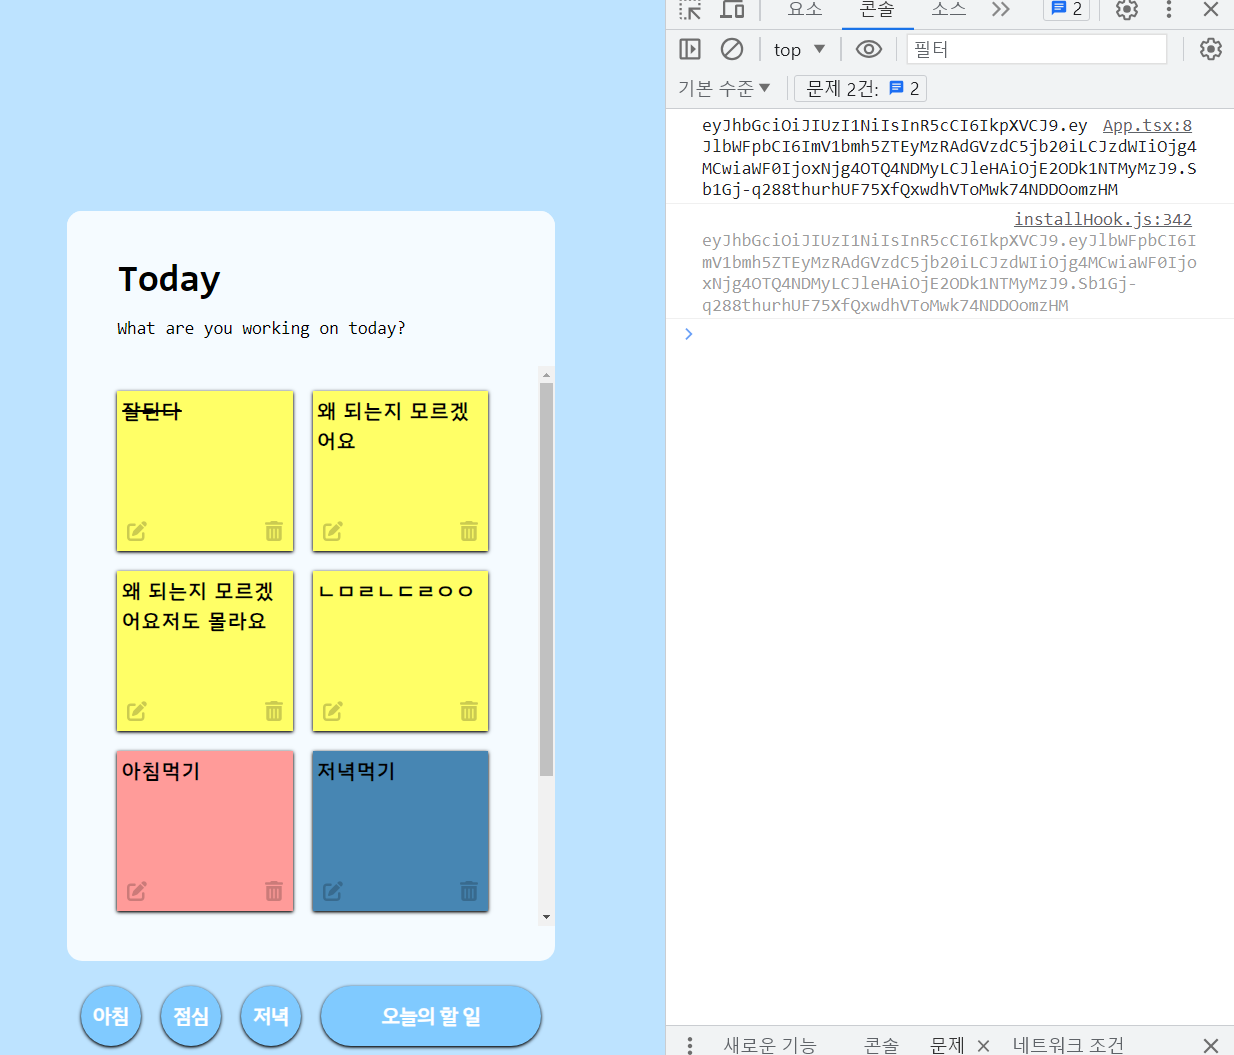
Task: Open the issues counter badge in tab bar
Action: coord(1066,9)
